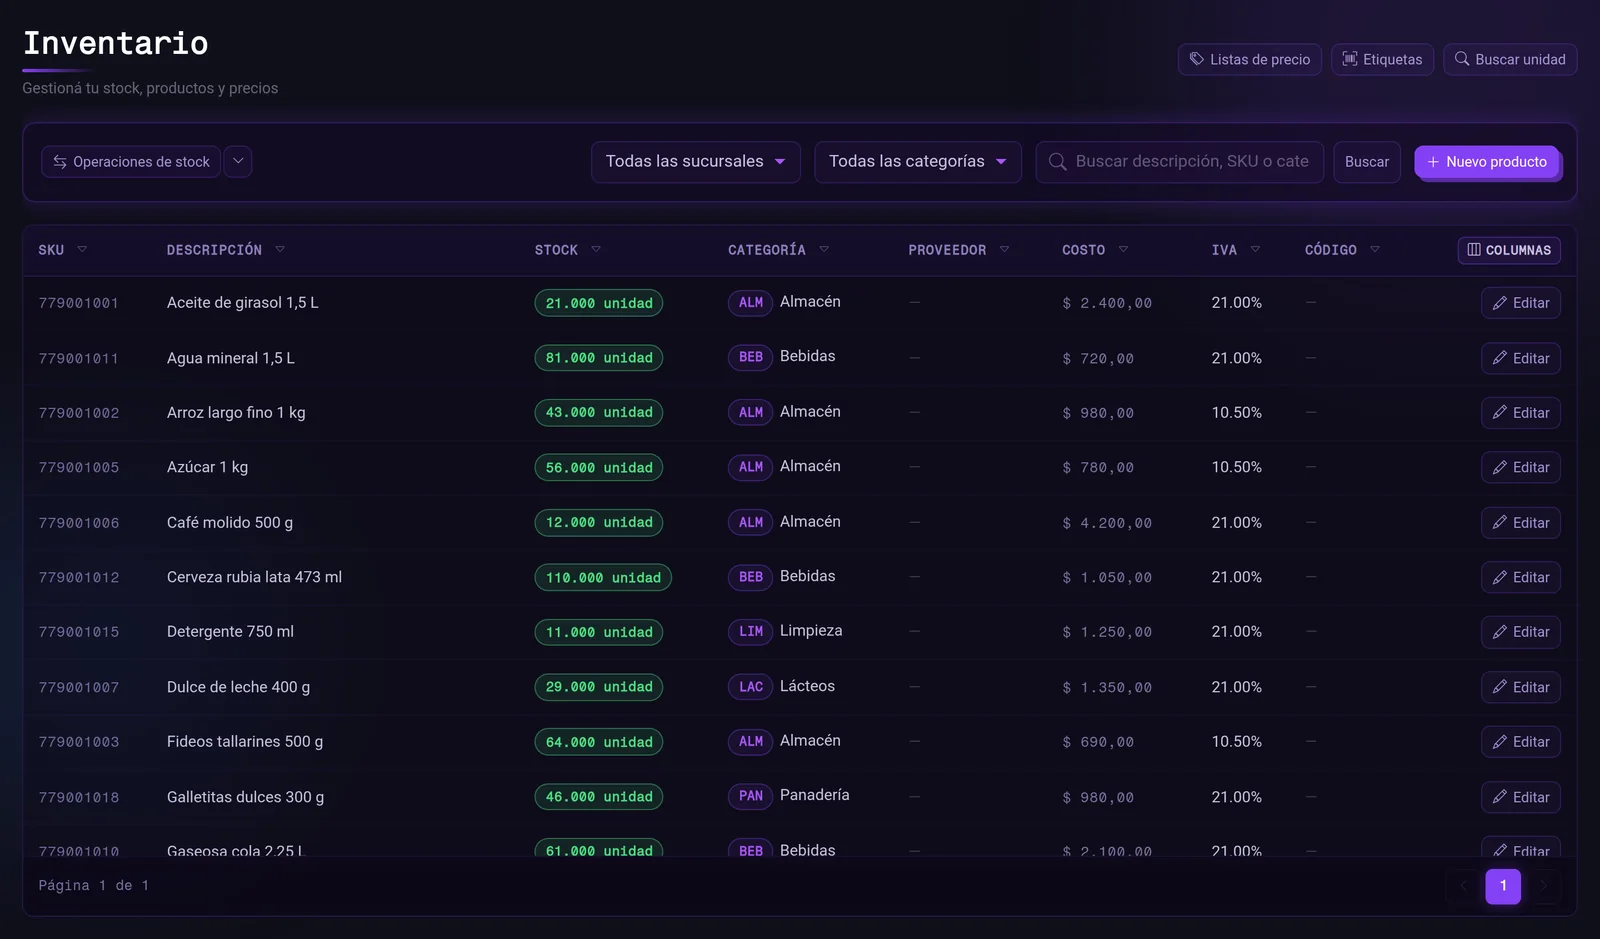Viewport: 1600px width, 939px height.
Task: Edit Dulce de leche 400 g row
Action: tap(1521, 687)
